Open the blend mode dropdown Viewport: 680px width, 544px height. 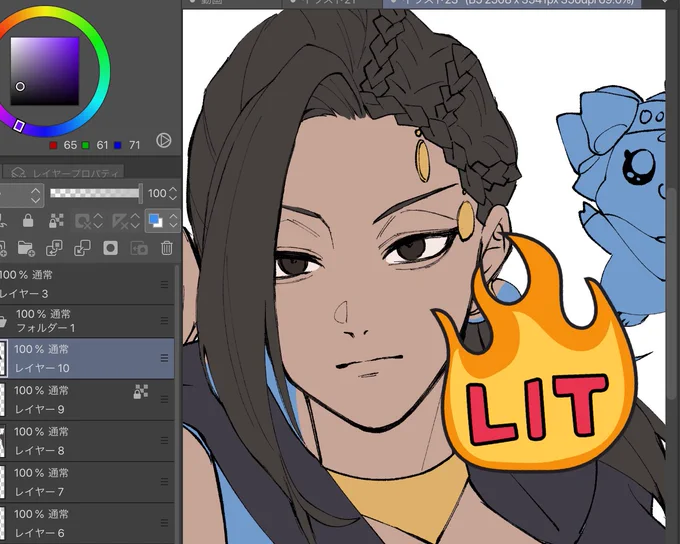point(21,196)
